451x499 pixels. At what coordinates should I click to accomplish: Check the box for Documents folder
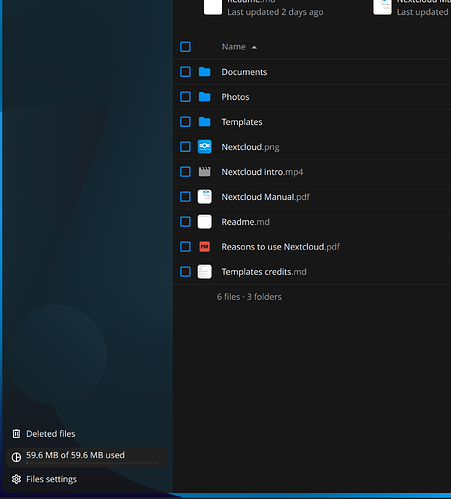pyautogui.click(x=185, y=72)
